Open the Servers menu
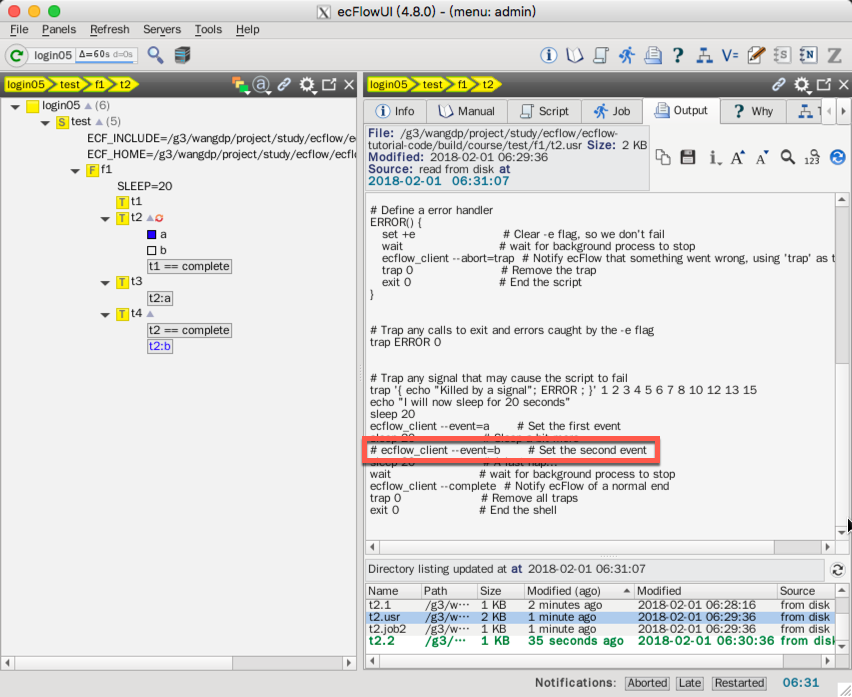 [x=162, y=29]
